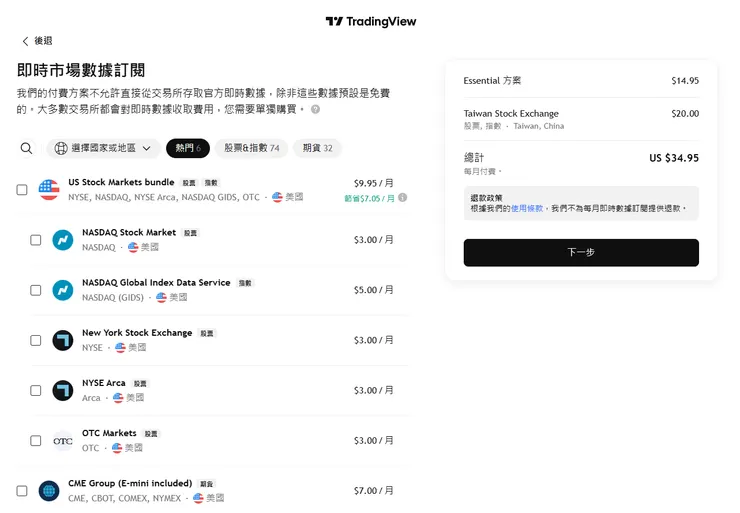The image size is (740, 513).
Task: Click the NASDAQ Stock Market logo icon
Action: pyautogui.click(x=63, y=240)
